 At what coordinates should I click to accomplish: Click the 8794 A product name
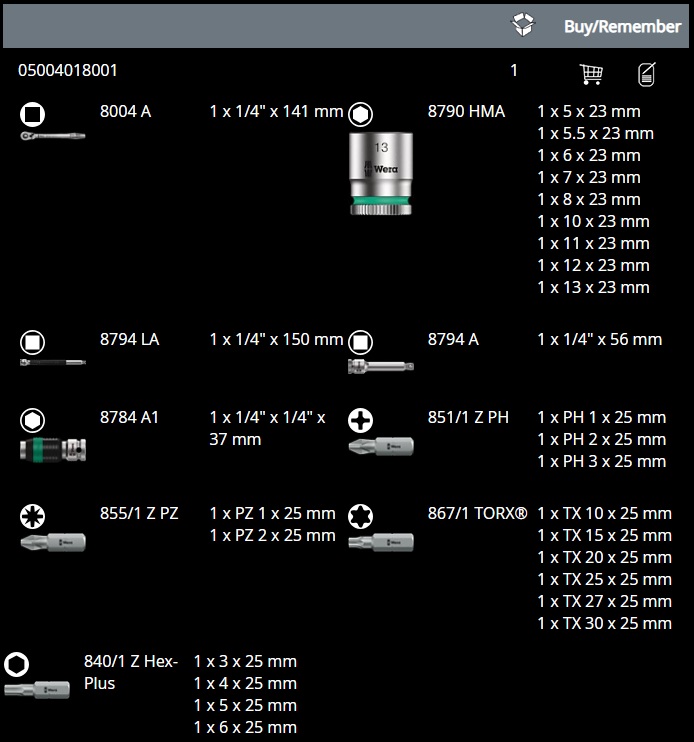click(453, 339)
